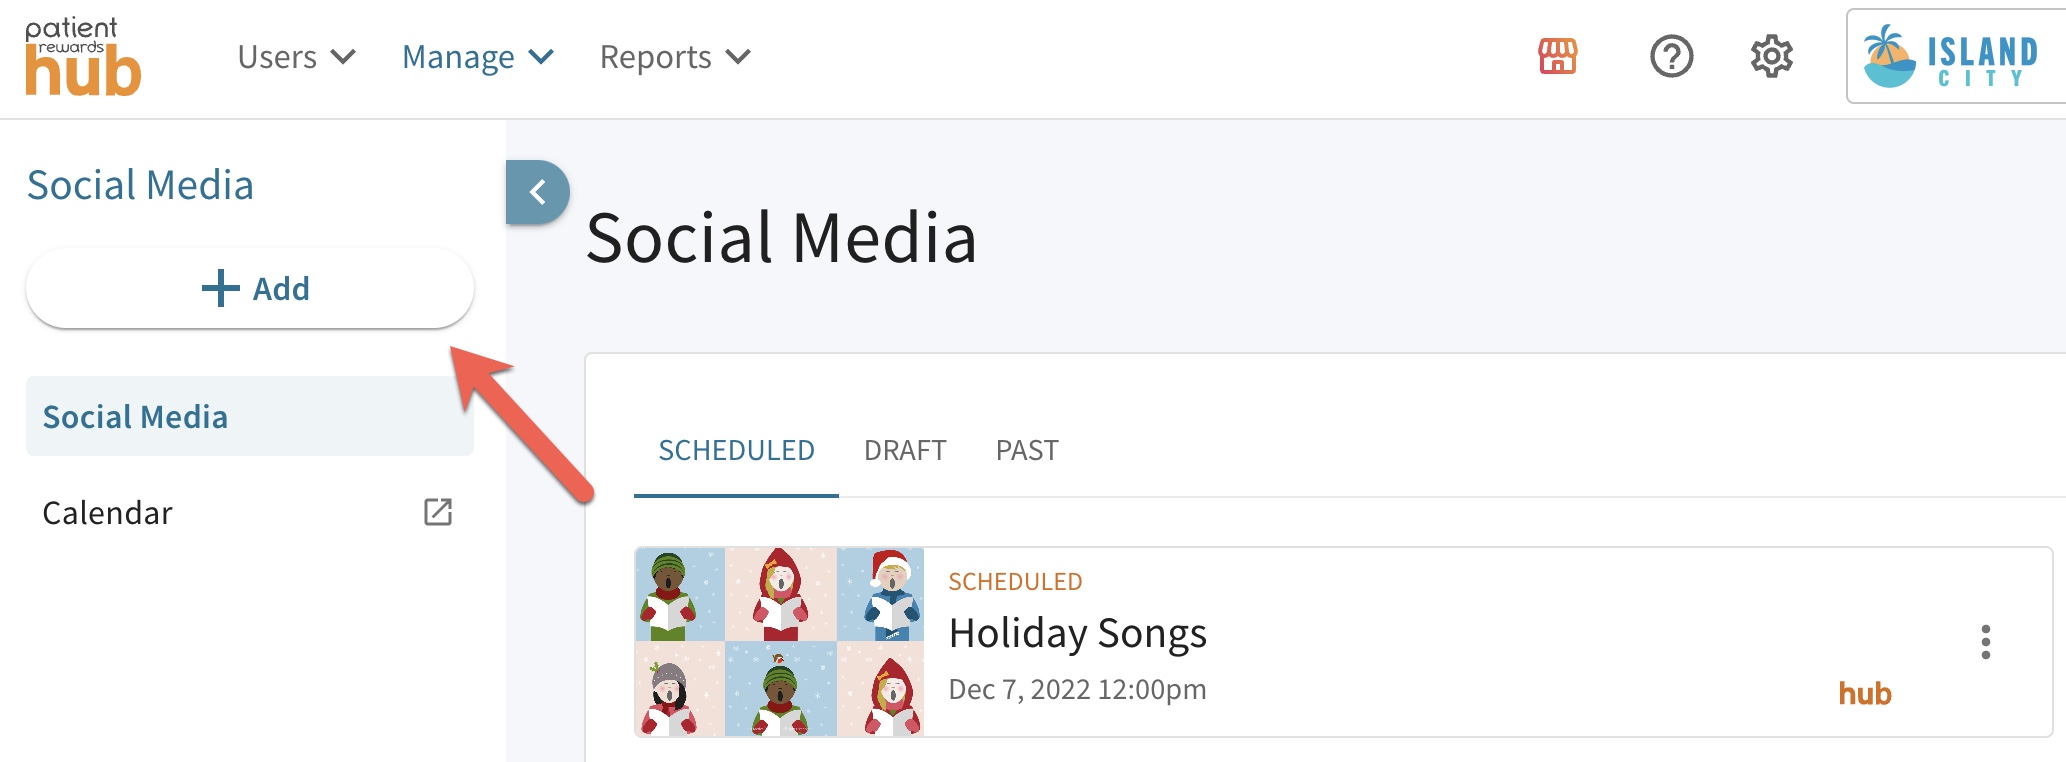
Task: Select Social Media in sidebar
Action: pos(250,416)
